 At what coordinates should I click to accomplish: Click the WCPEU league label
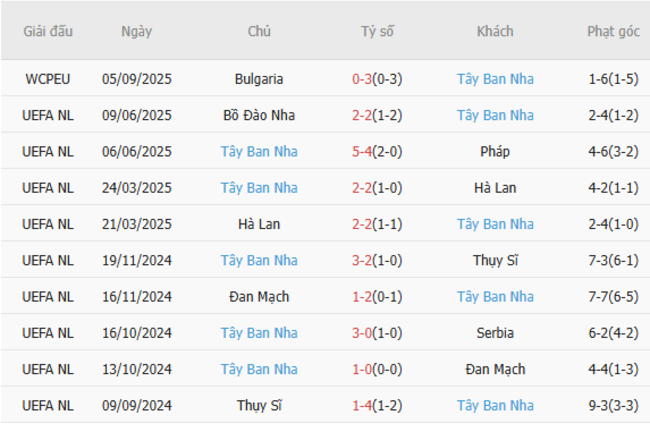[49, 79]
